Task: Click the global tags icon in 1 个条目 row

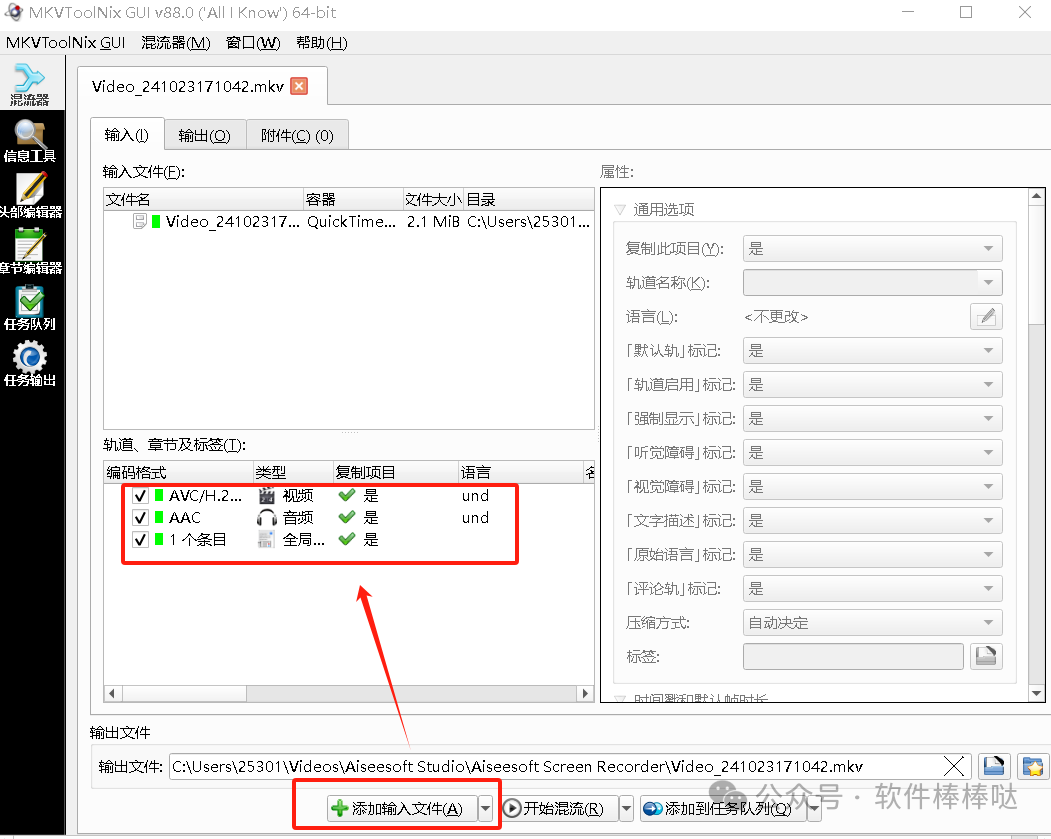Action: click(266, 539)
